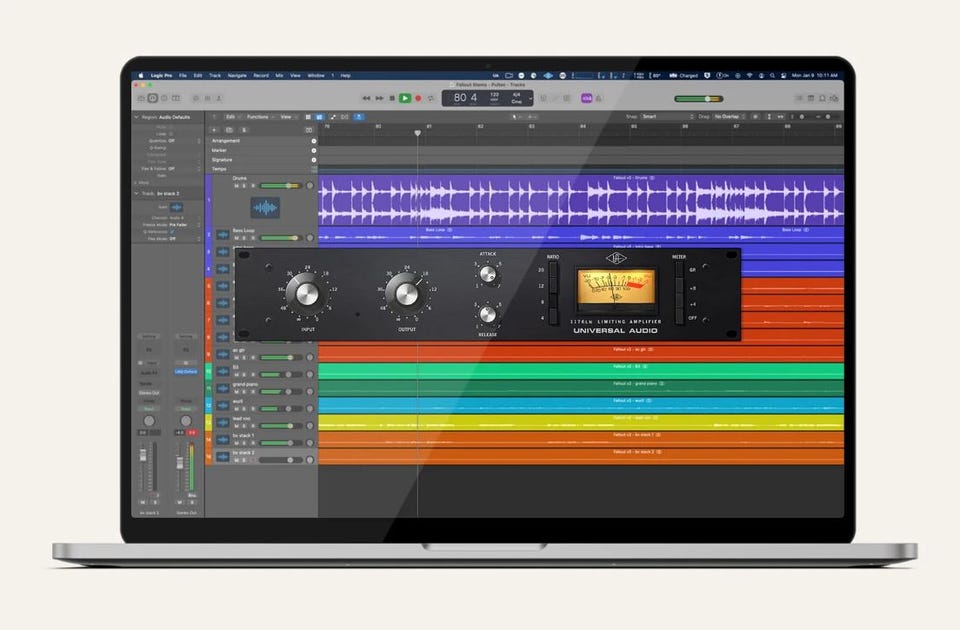The height and width of the screenshot is (630, 960).
Task: Open the Navigate menu in menu bar
Action: 237,75
